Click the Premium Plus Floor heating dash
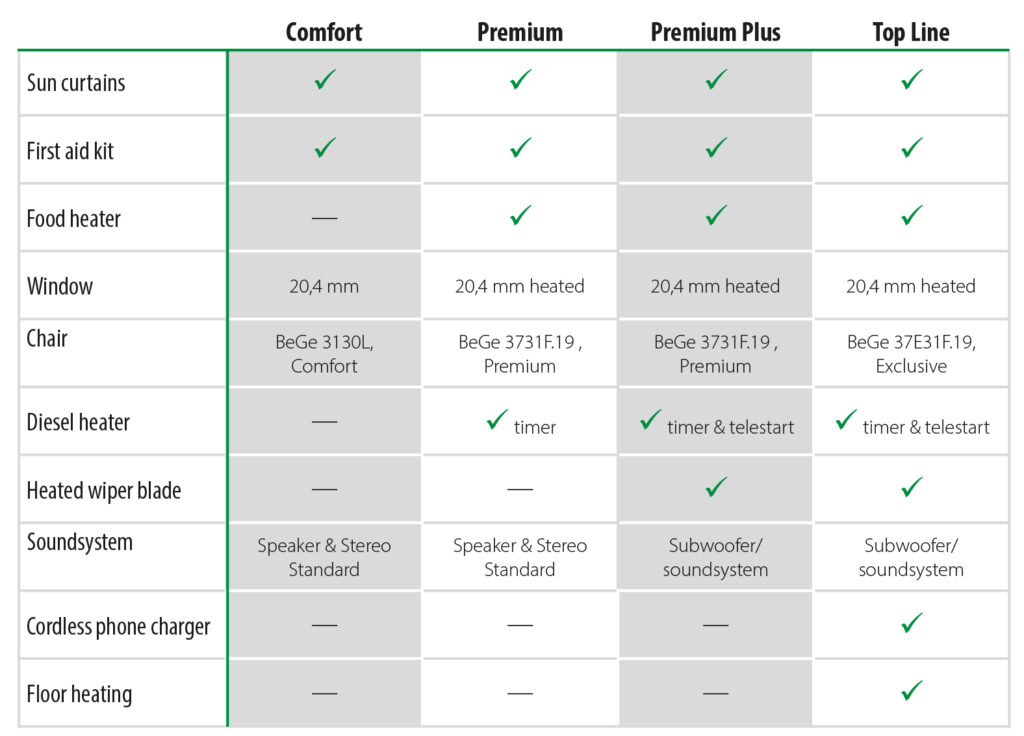Viewport: 1024px width, 736px height. (x=716, y=693)
